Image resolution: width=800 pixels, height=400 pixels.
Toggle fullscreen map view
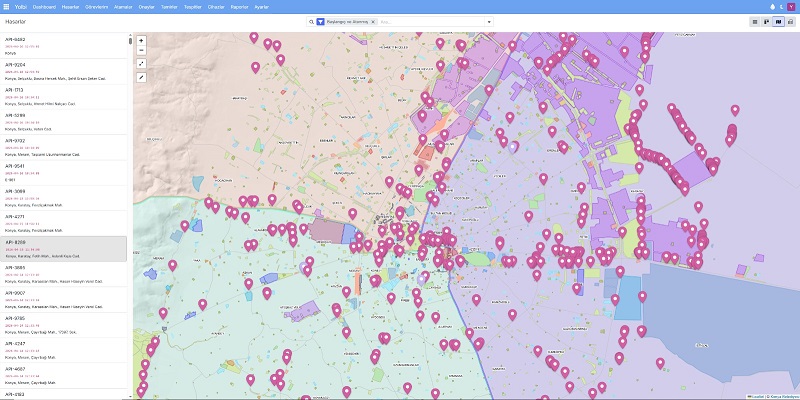(x=141, y=63)
